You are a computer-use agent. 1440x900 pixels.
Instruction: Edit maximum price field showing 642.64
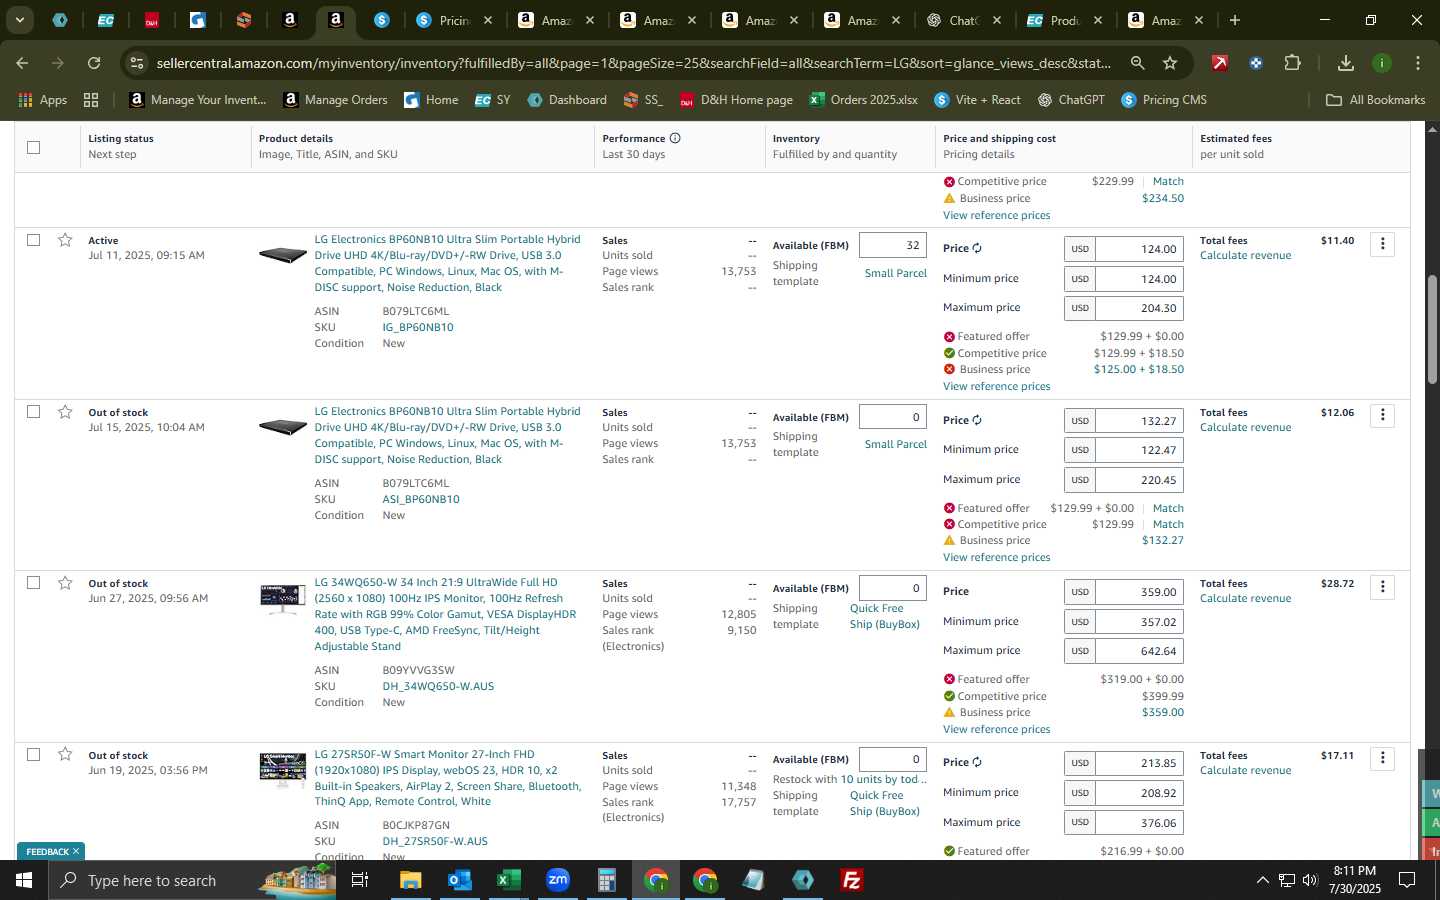pos(1139,651)
